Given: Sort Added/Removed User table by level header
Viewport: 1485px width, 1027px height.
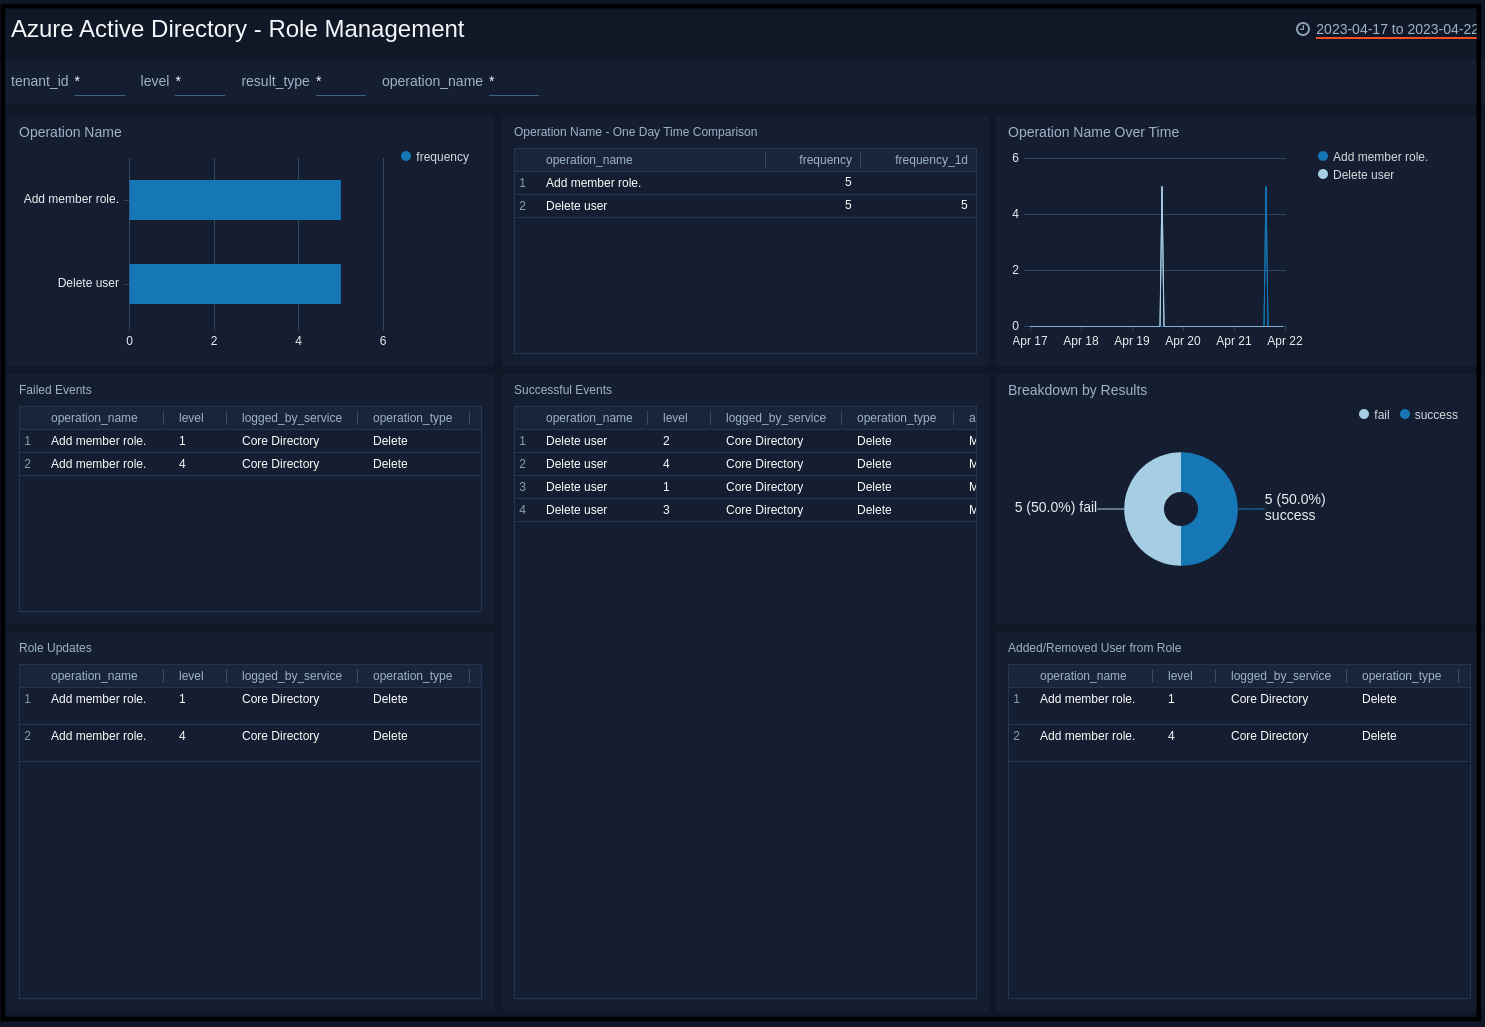Looking at the screenshot, I should pos(1180,676).
